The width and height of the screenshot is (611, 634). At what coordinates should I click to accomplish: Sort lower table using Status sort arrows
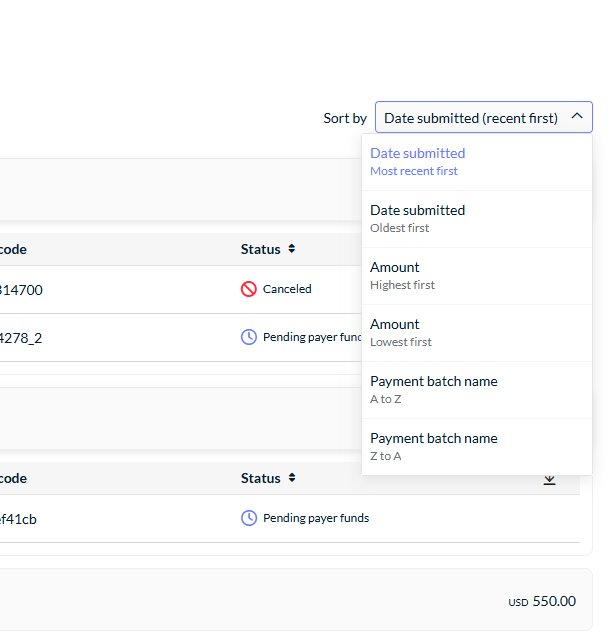tap(292, 478)
